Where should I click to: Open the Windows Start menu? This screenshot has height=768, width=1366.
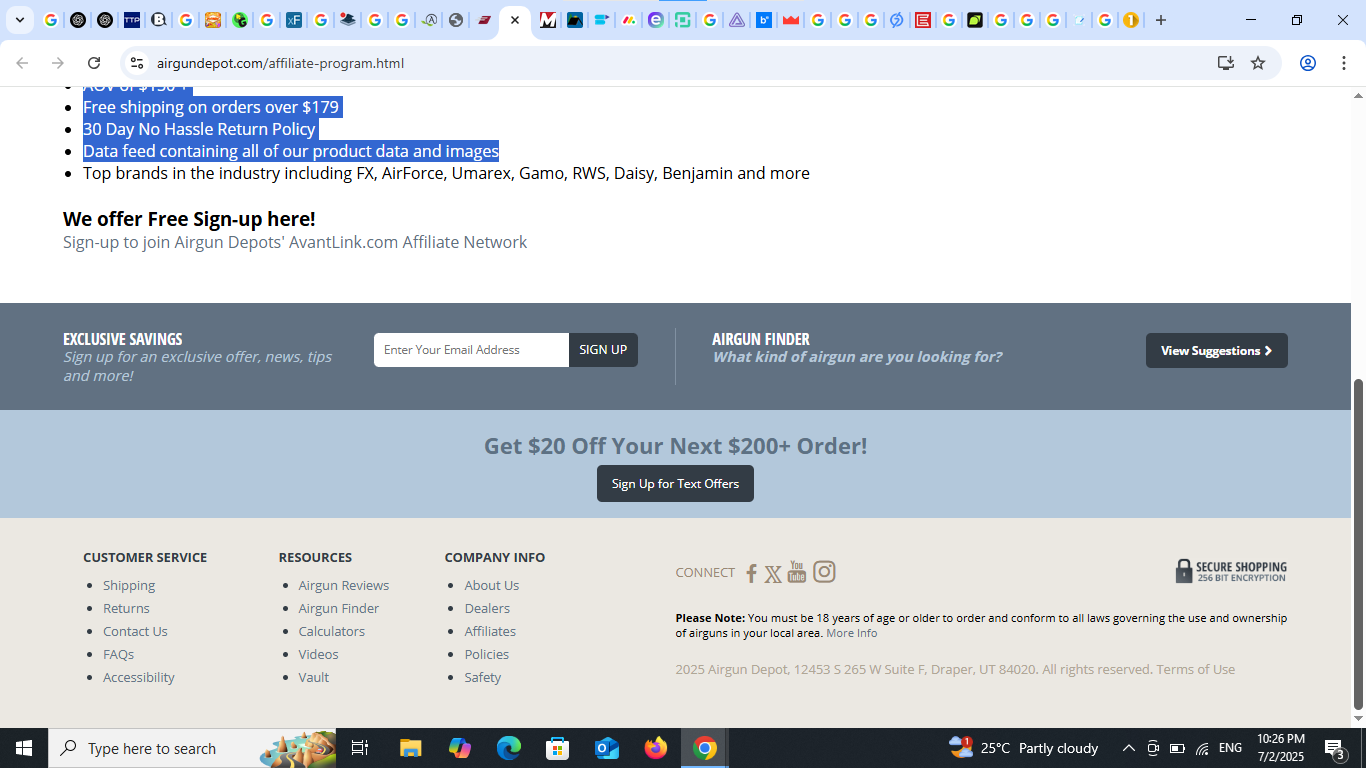[24, 748]
